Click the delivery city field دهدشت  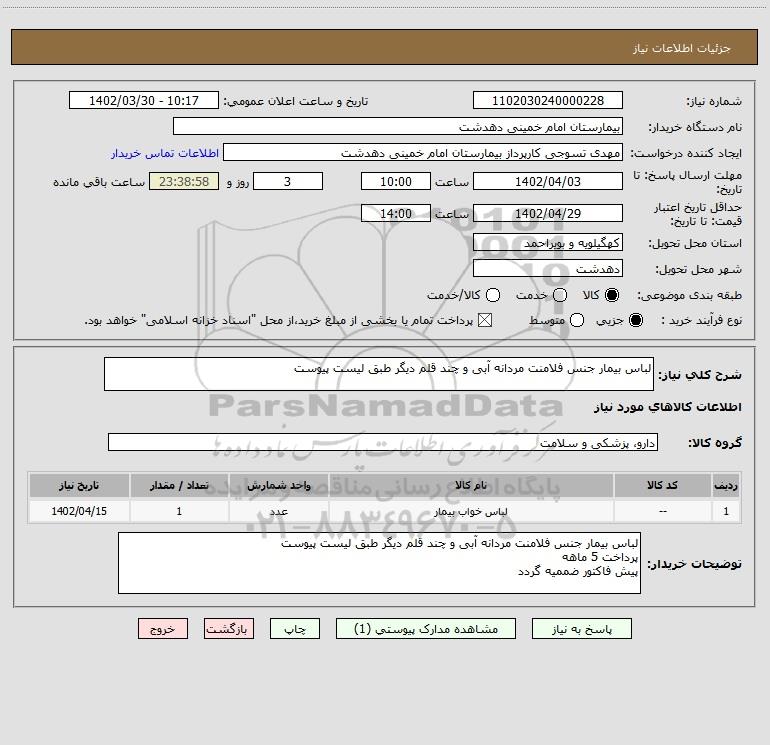coord(548,268)
